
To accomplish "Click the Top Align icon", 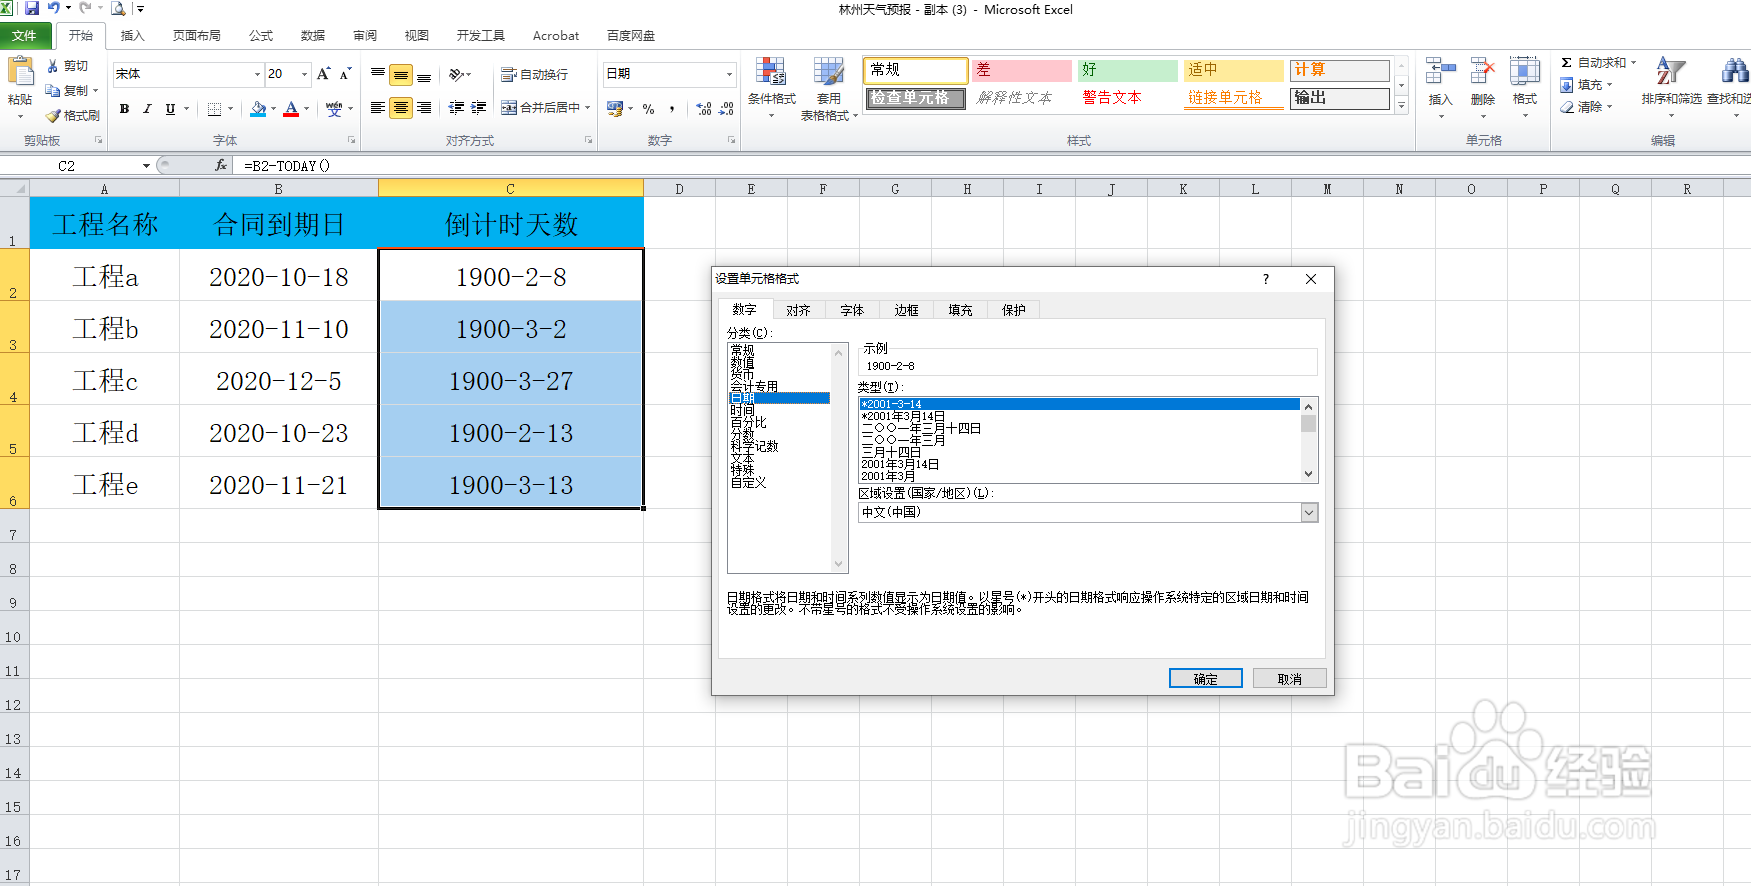I will click(378, 74).
